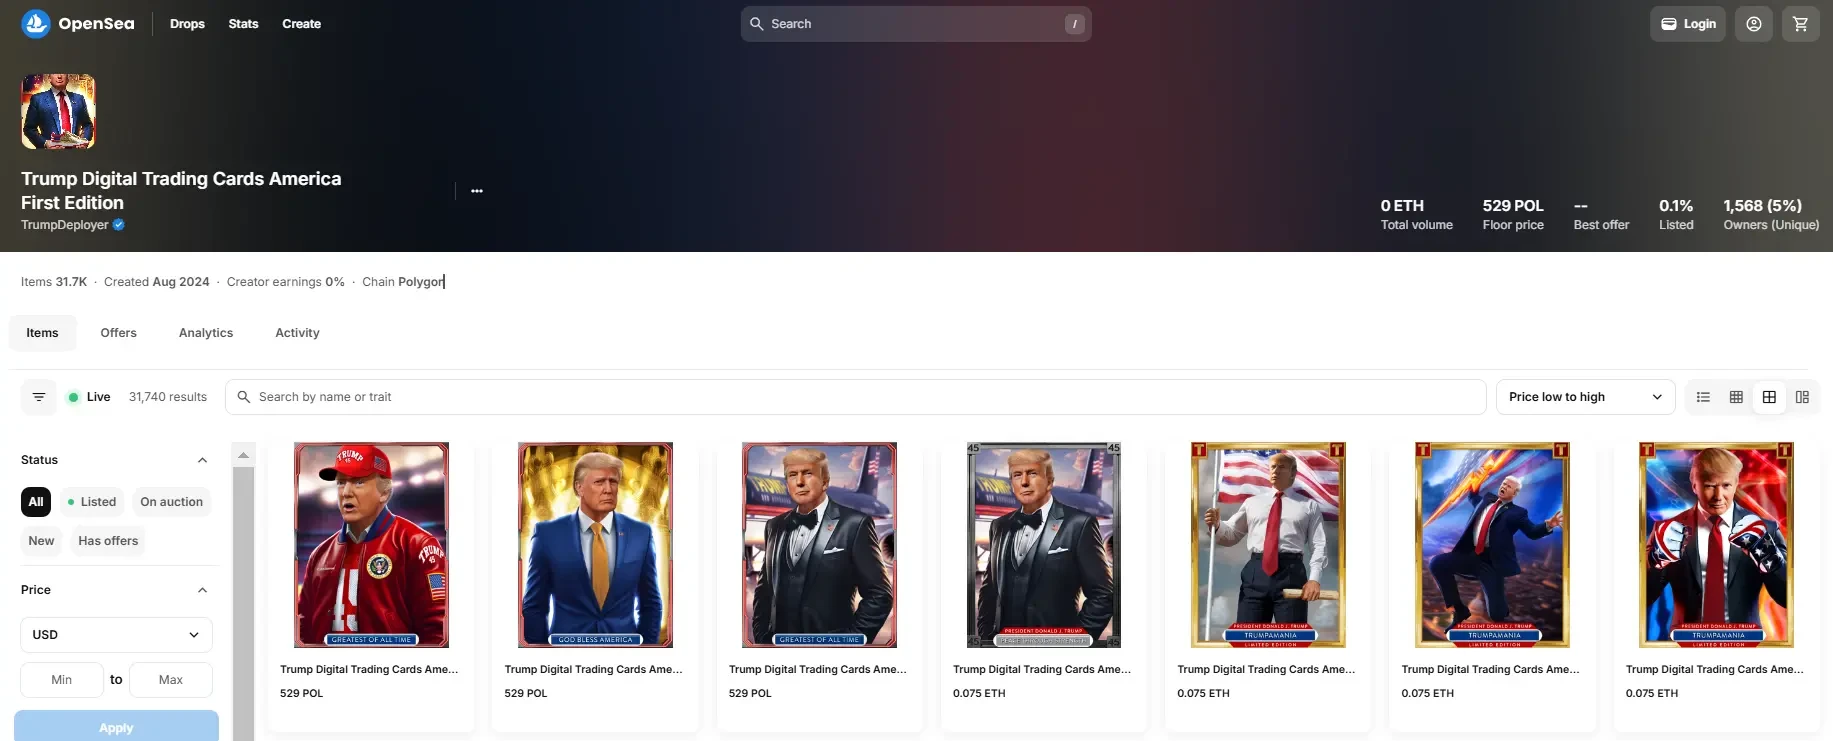The image size is (1833, 741).
Task: Click the Login button
Action: (x=1688, y=24)
